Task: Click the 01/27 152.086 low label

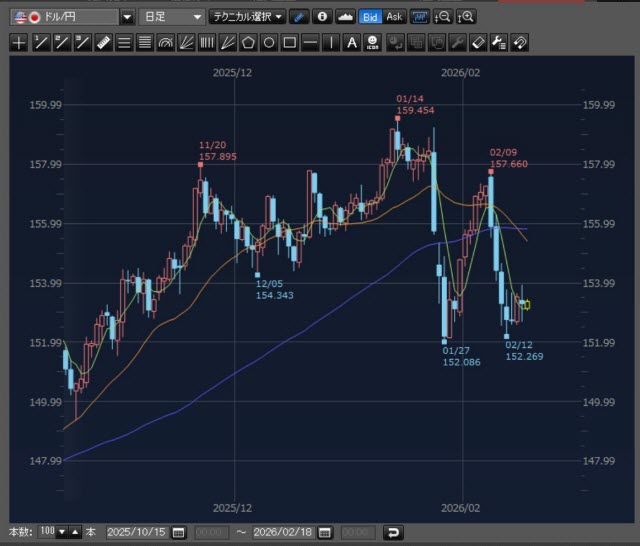Action: [x=461, y=356]
